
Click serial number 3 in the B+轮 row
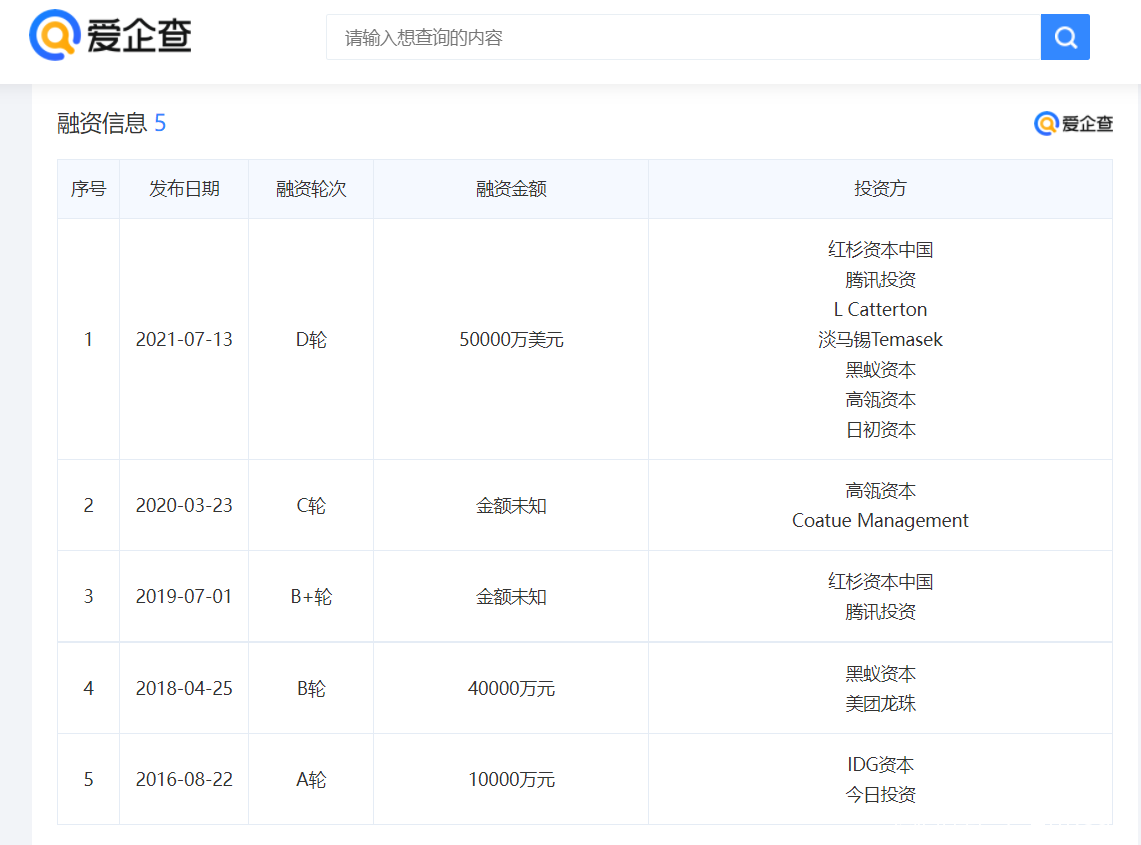coord(89,596)
